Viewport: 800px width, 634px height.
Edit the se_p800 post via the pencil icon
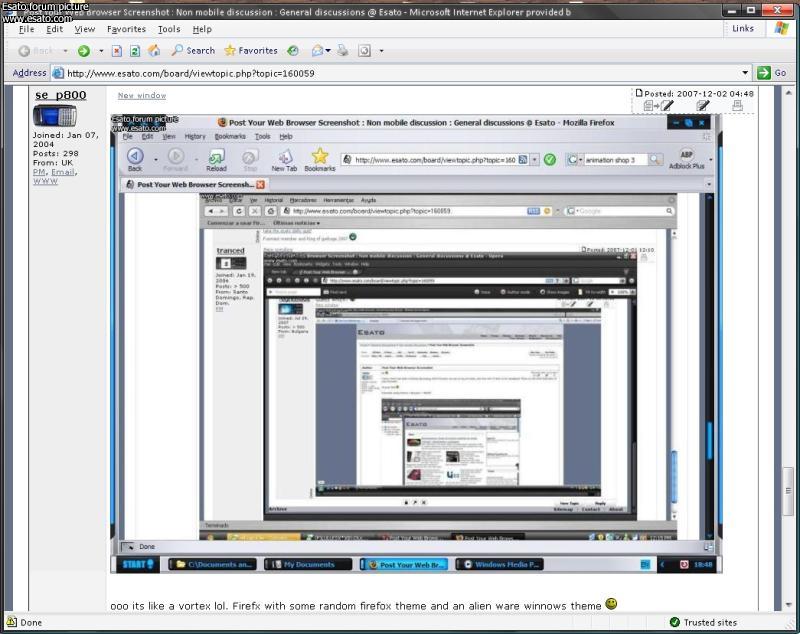[x=703, y=106]
